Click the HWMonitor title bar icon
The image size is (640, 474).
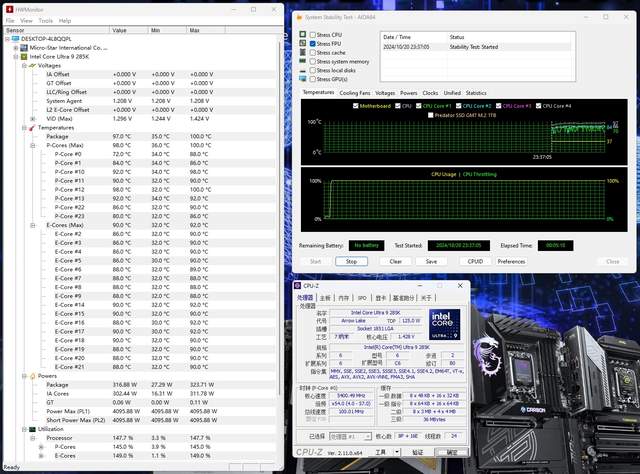click(9, 9)
